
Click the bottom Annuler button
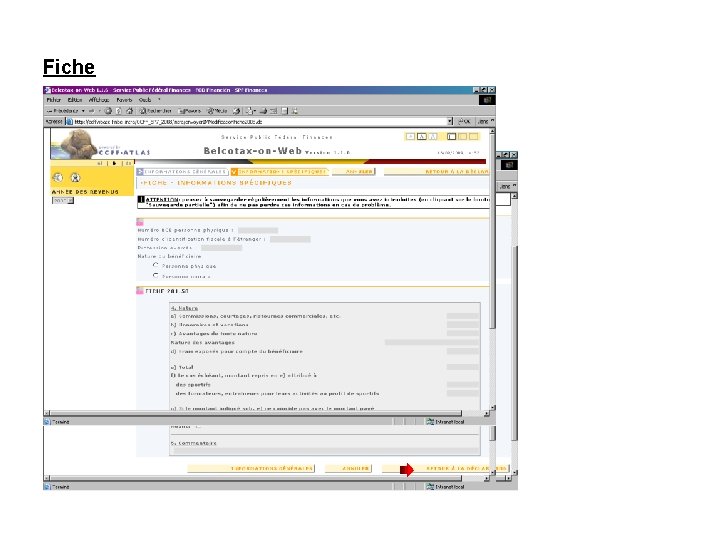click(x=349, y=468)
